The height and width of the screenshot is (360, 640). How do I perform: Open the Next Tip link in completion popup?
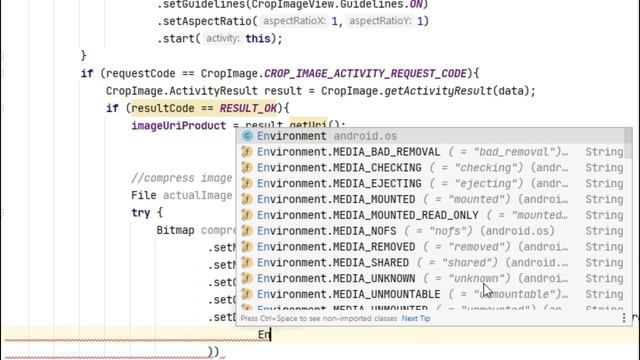pos(416,318)
